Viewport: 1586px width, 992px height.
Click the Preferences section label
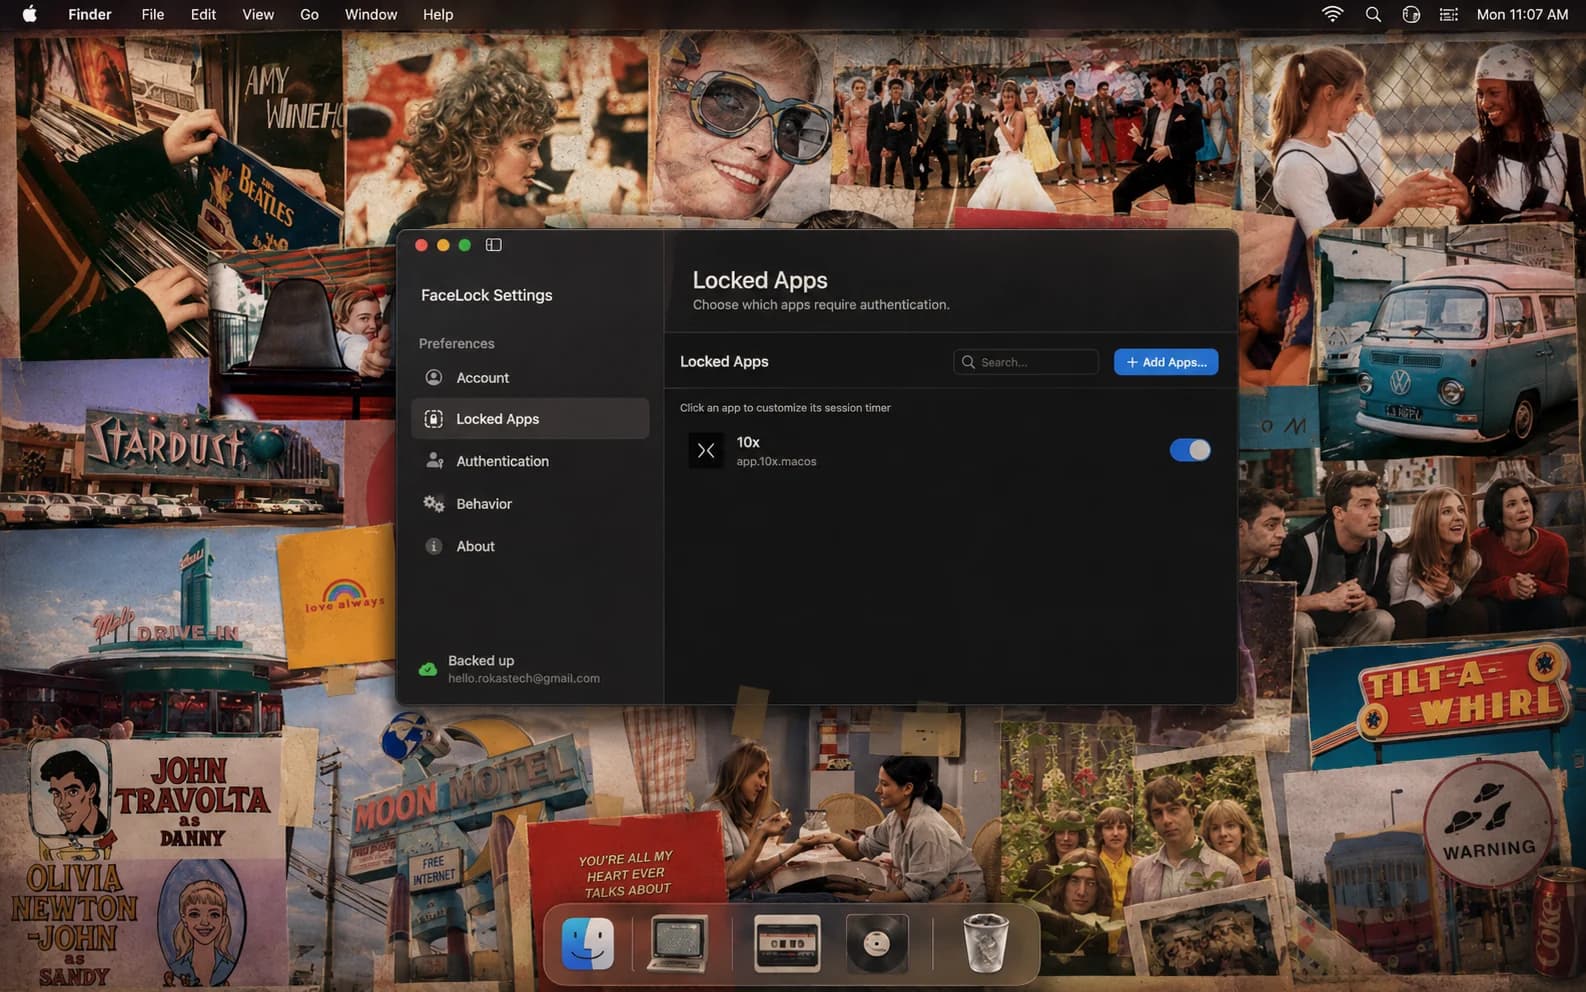(x=457, y=343)
